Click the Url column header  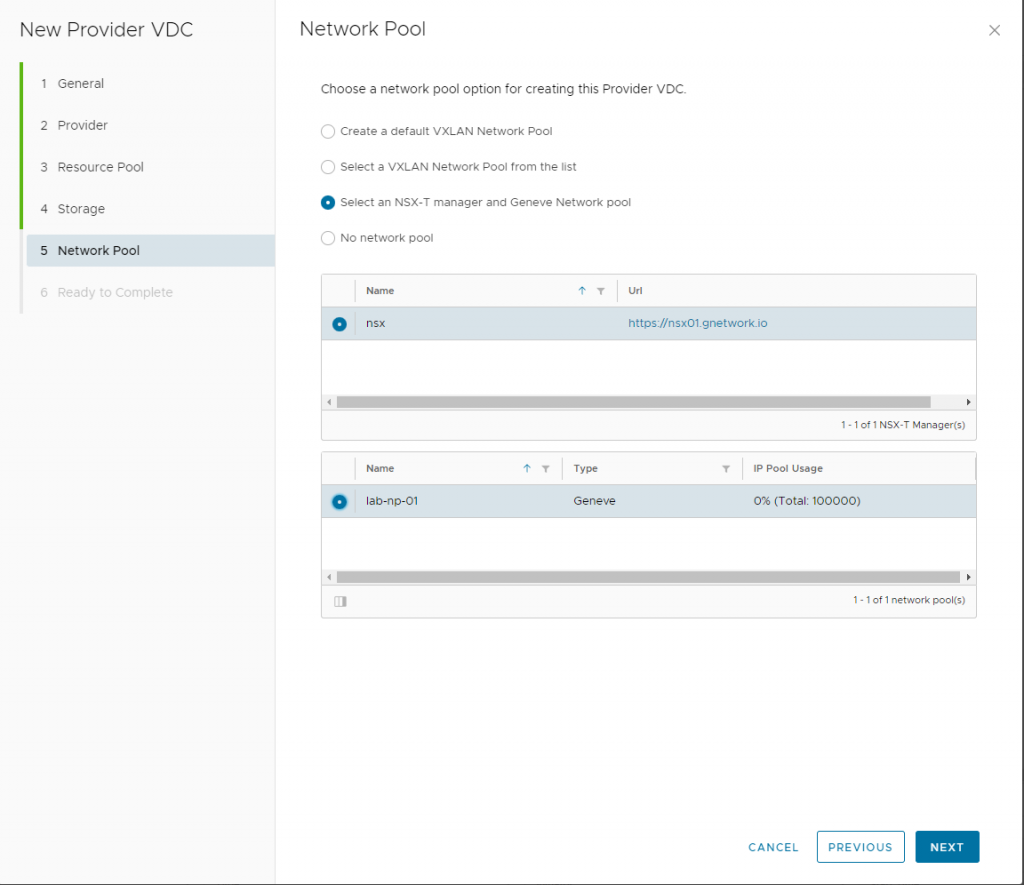[635, 291]
